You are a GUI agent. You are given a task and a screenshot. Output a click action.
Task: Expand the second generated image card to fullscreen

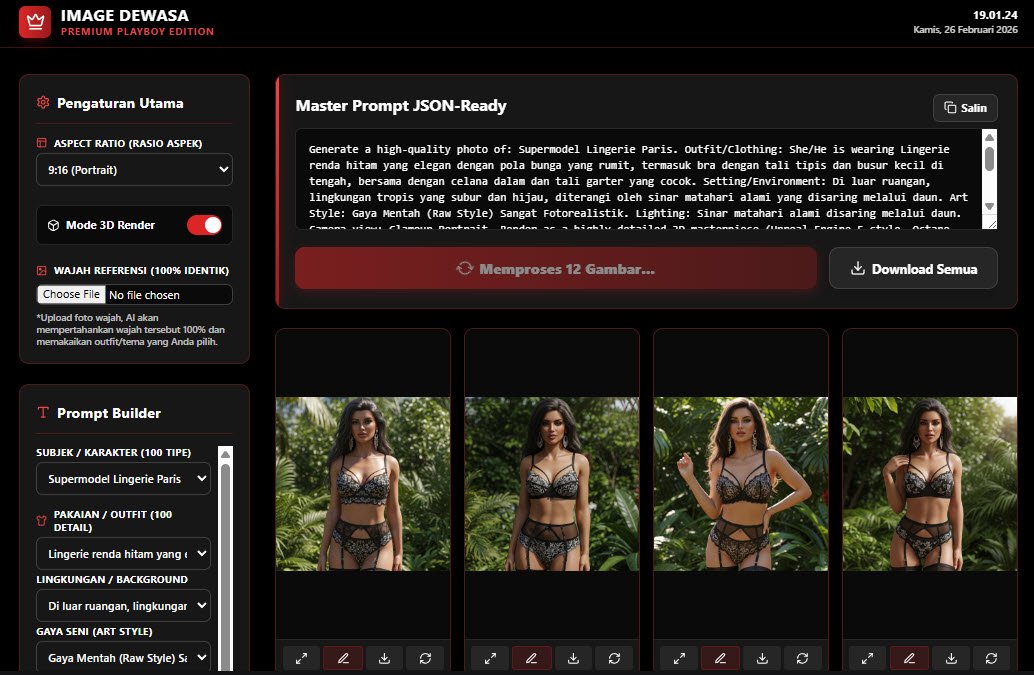tap(491, 658)
